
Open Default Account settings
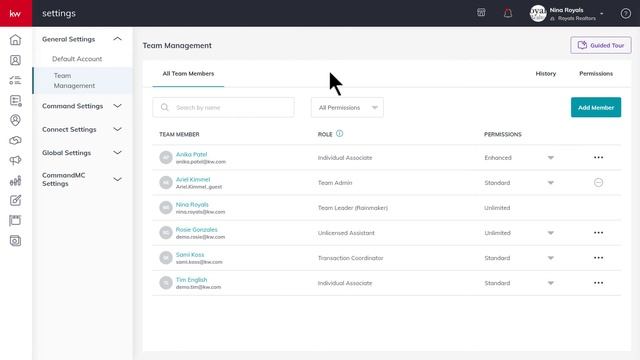pyautogui.click(x=77, y=59)
